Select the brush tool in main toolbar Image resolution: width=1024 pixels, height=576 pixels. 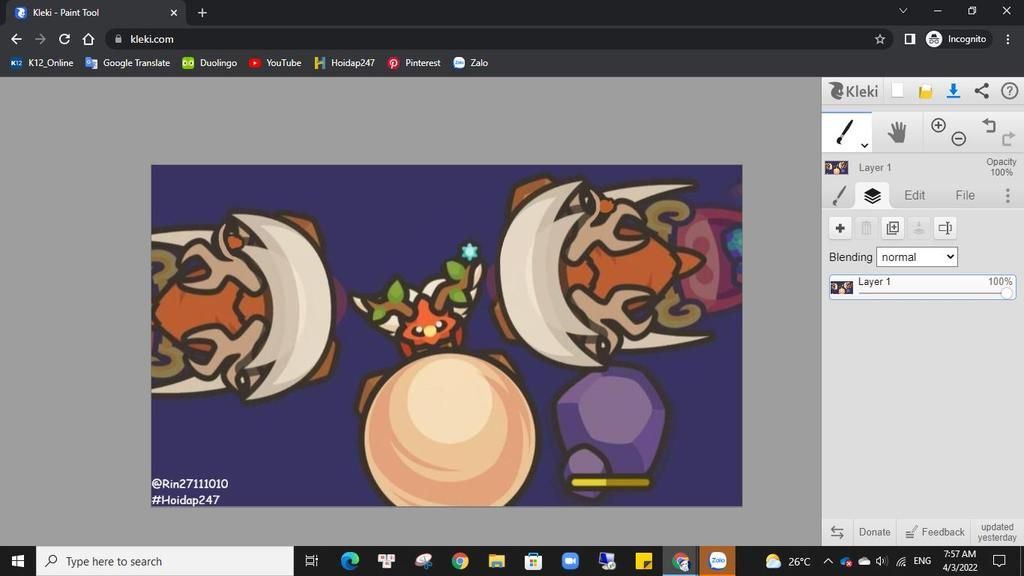pyautogui.click(x=846, y=132)
